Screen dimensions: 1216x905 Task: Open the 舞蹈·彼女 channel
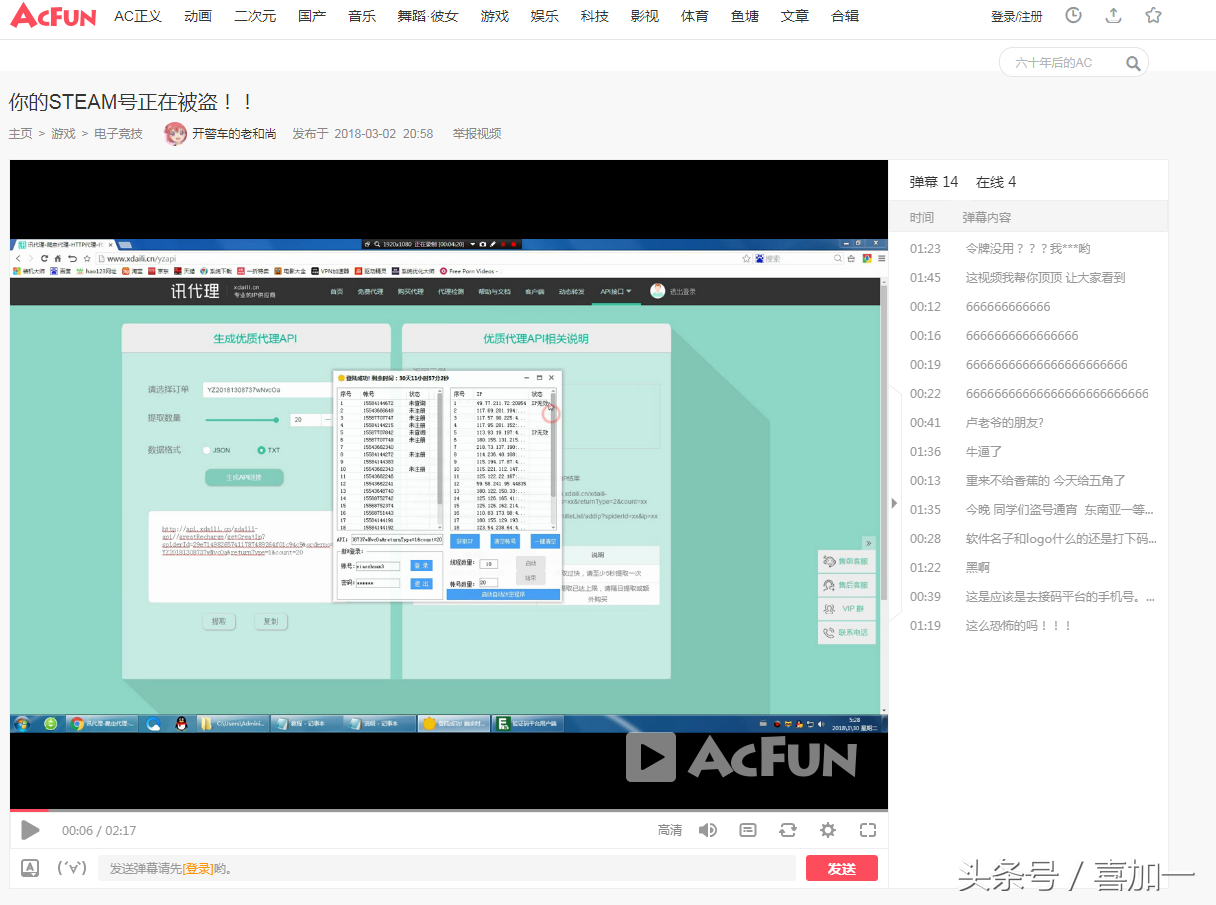pos(428,16)
